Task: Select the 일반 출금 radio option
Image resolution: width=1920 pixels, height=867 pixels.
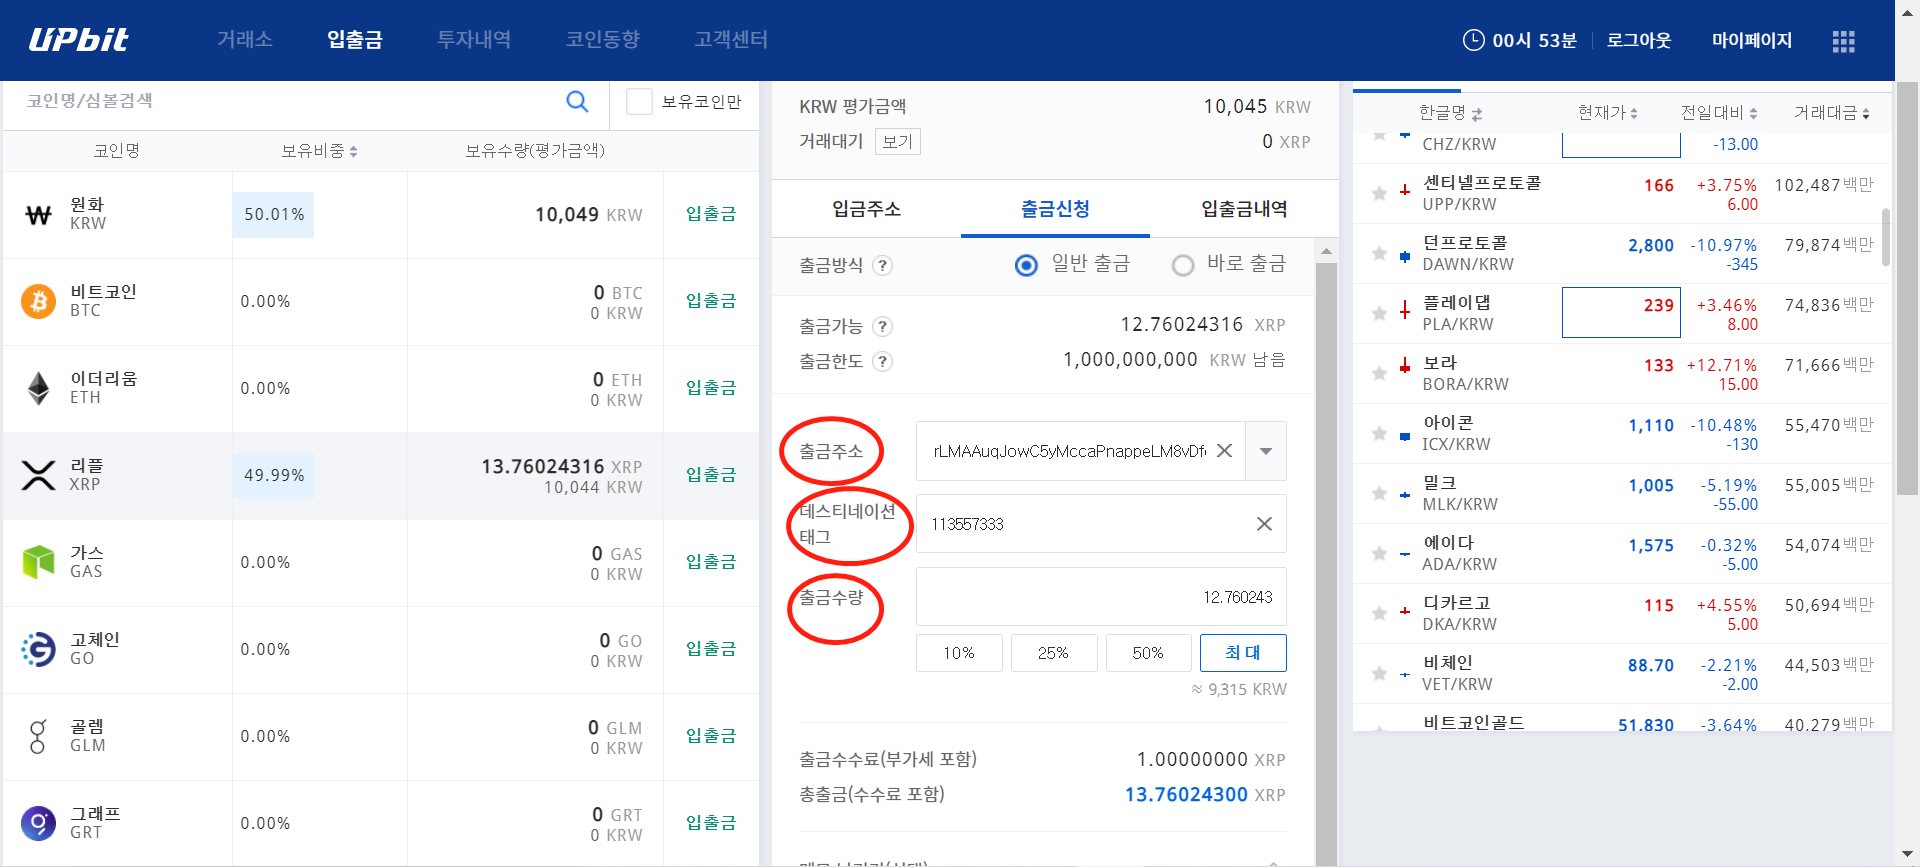Action: [1026, 265]
